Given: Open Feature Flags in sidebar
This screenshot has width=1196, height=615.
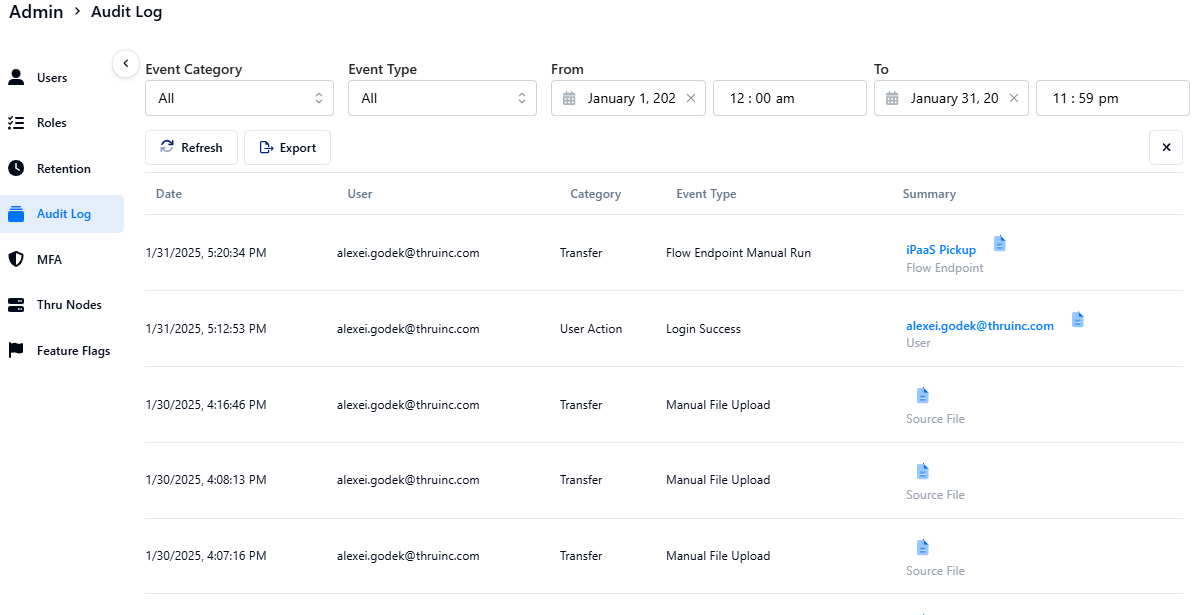Looking at the screenshot, I should (73, 351).
